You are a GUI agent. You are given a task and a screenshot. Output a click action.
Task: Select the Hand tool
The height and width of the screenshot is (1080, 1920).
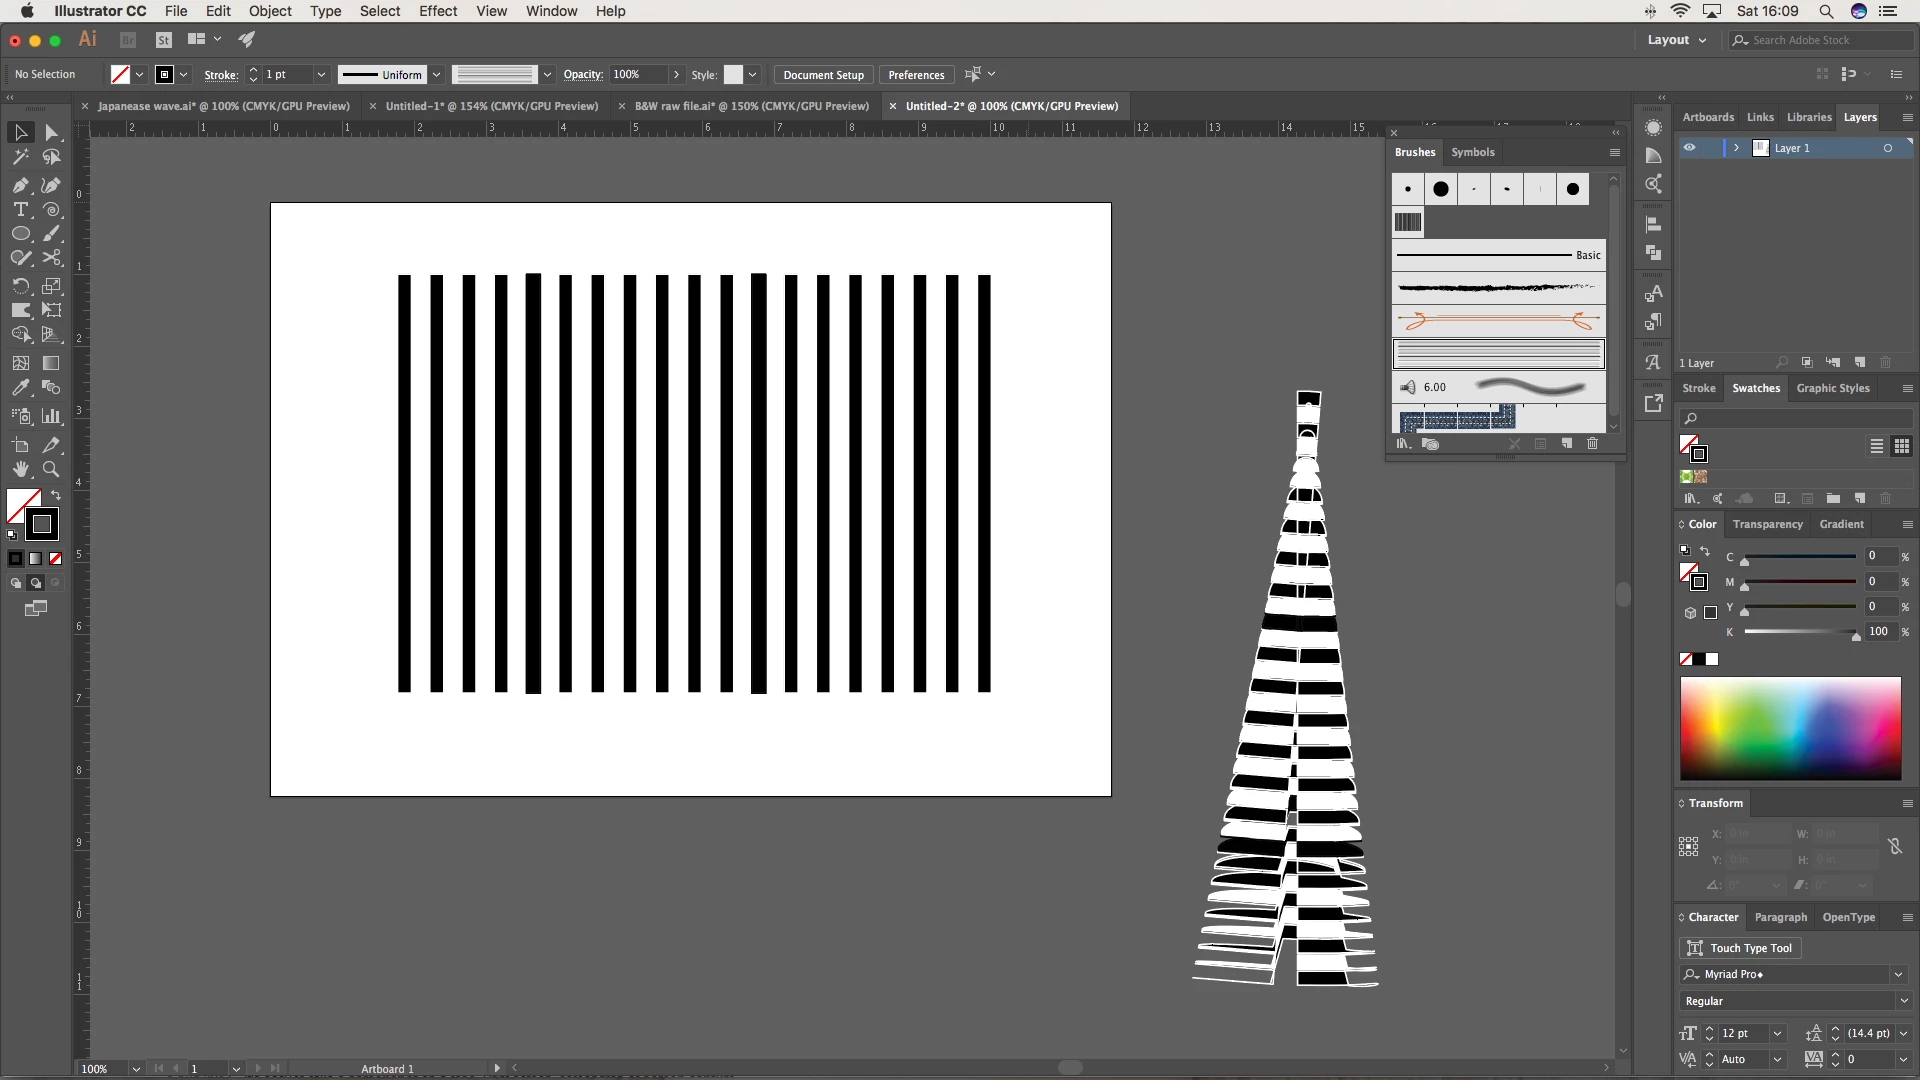point(20,469)
